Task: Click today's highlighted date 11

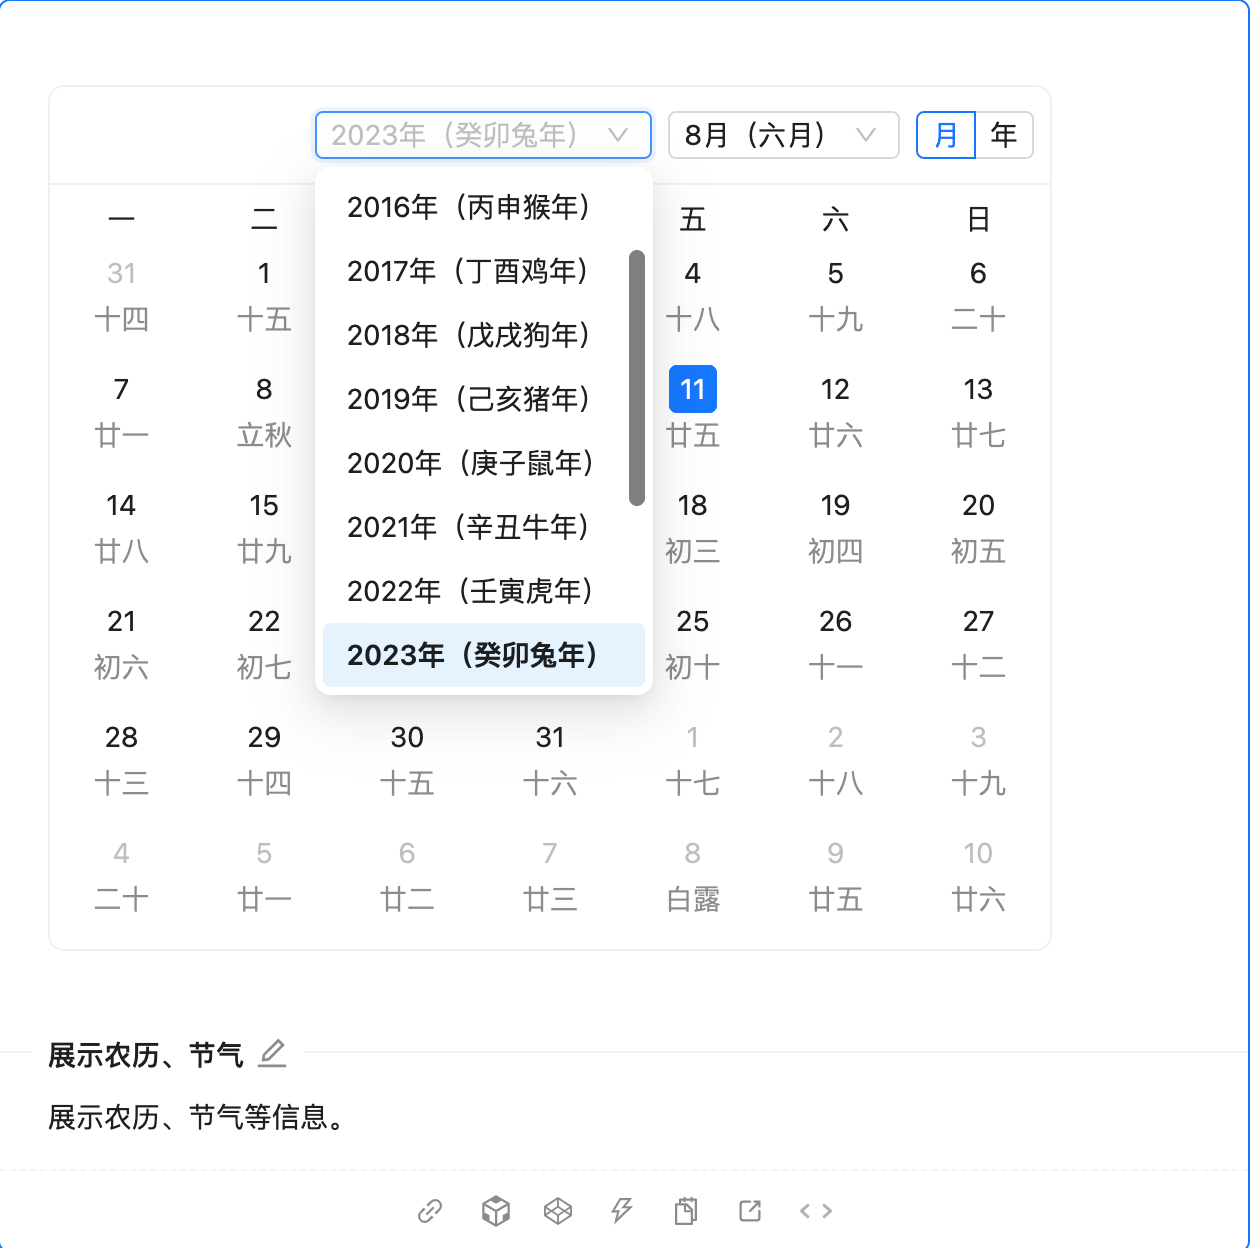Action: click(x=692, y=389)
